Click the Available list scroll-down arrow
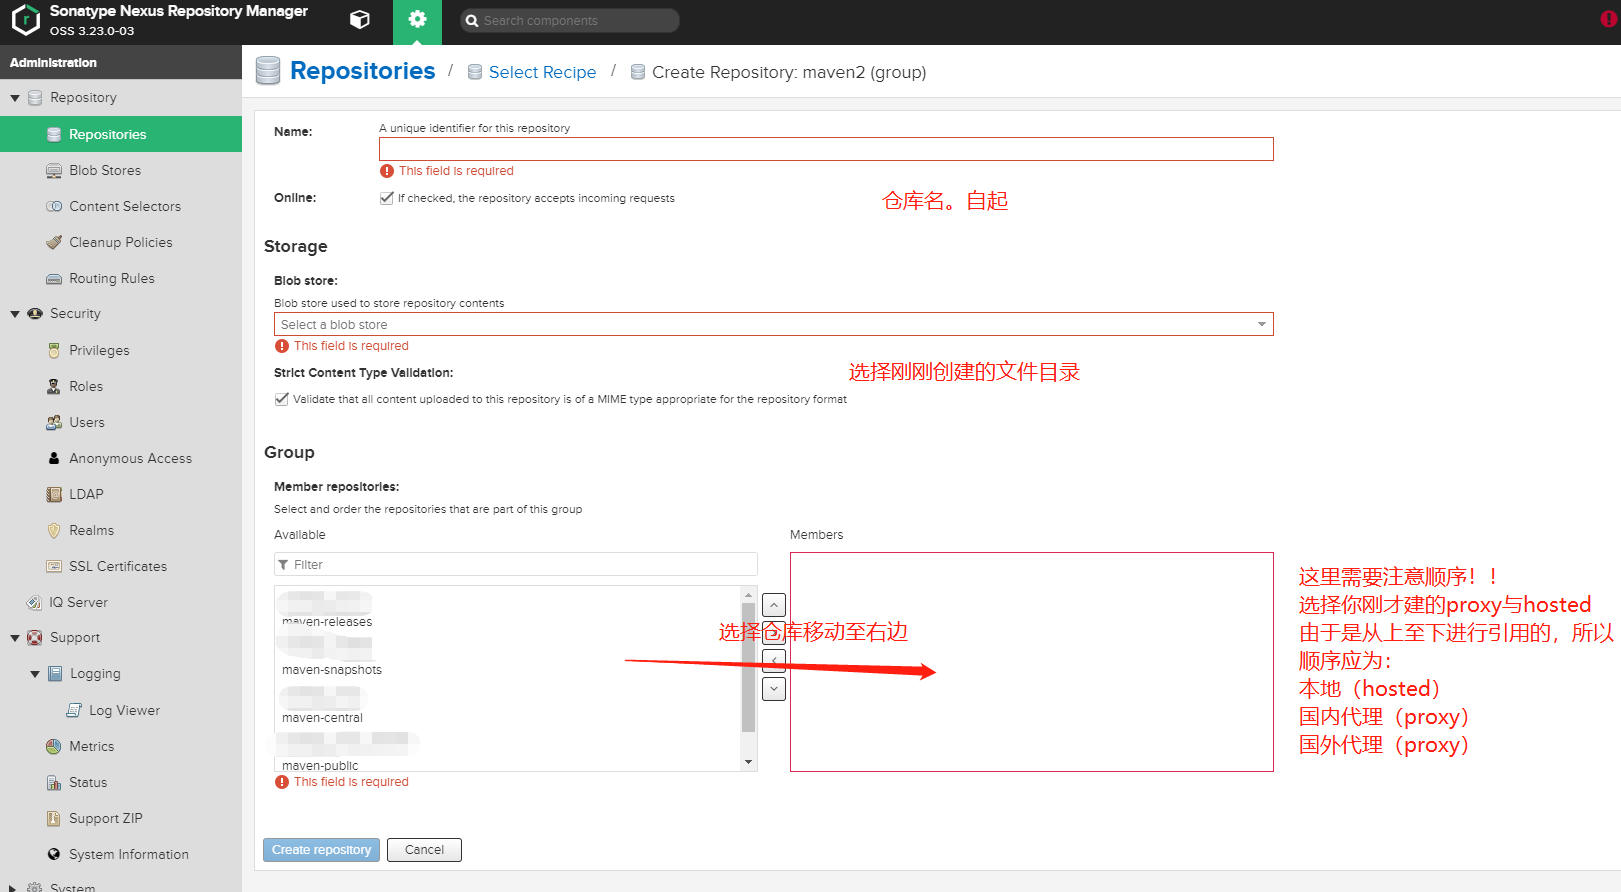Screen dimensions: 1621x892 tap(748, 763)
